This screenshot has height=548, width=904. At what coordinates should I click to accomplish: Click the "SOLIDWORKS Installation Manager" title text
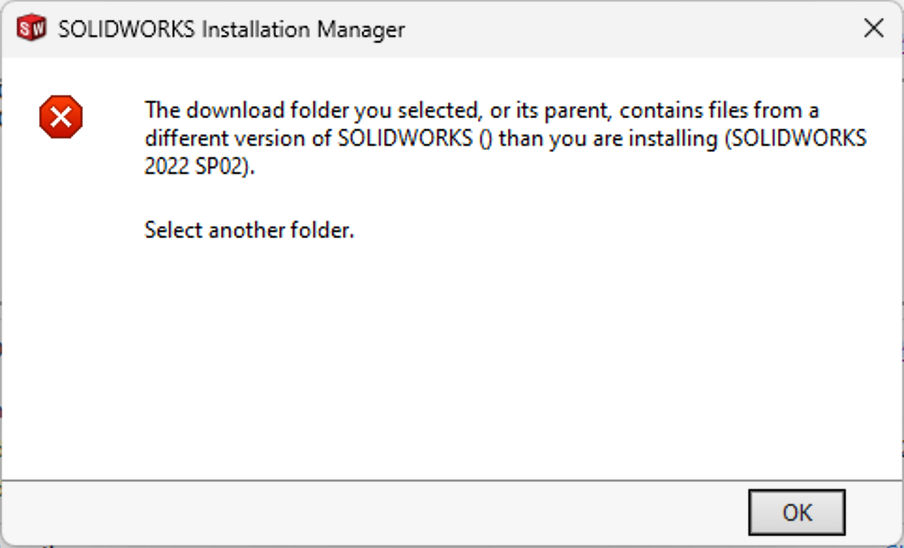coord(231,29)
